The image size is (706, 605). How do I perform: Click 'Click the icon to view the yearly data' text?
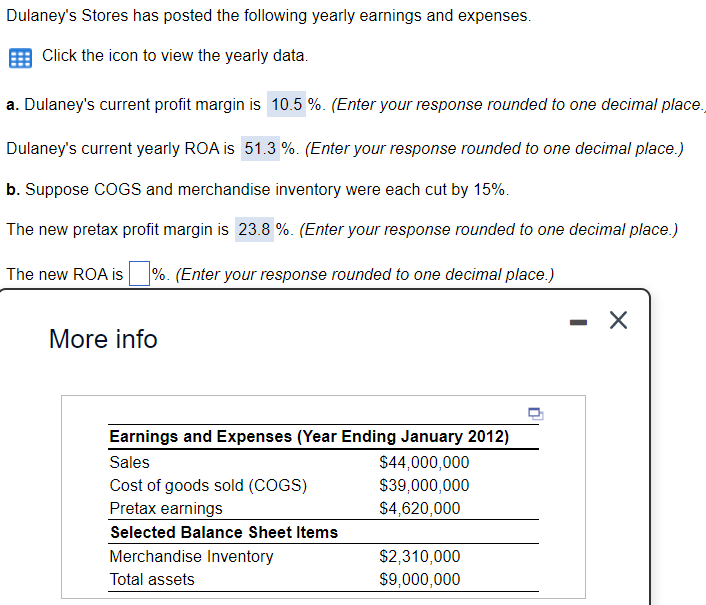click(x=175, y=56)
